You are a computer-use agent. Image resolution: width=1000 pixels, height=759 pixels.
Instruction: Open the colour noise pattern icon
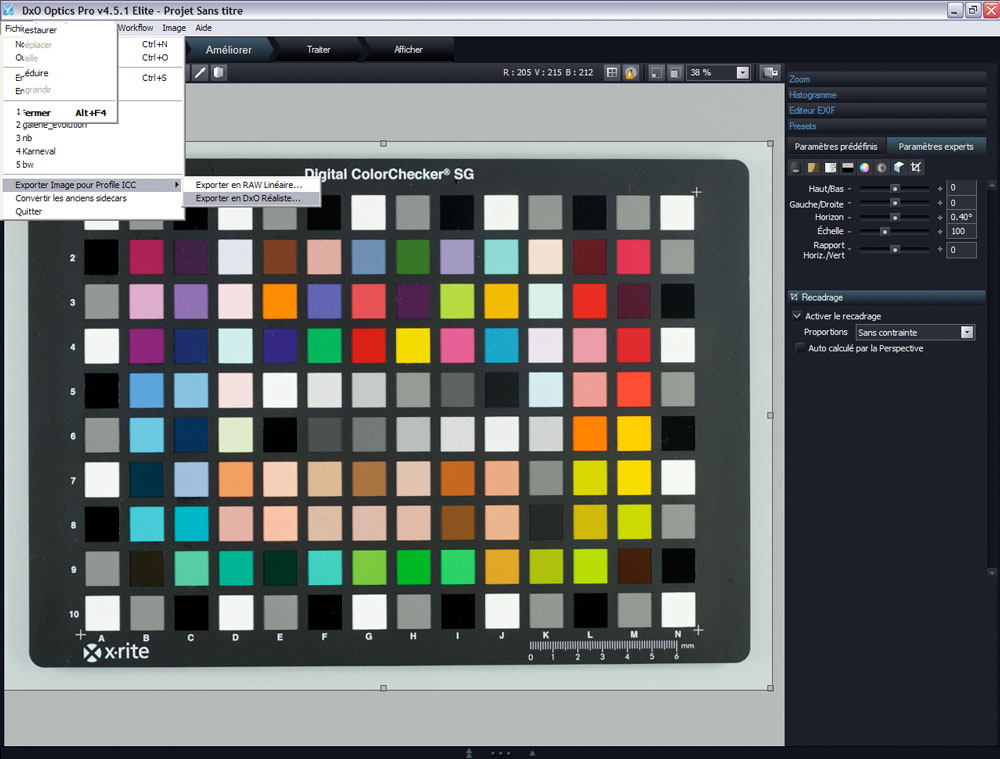click(x=830, y=168)
